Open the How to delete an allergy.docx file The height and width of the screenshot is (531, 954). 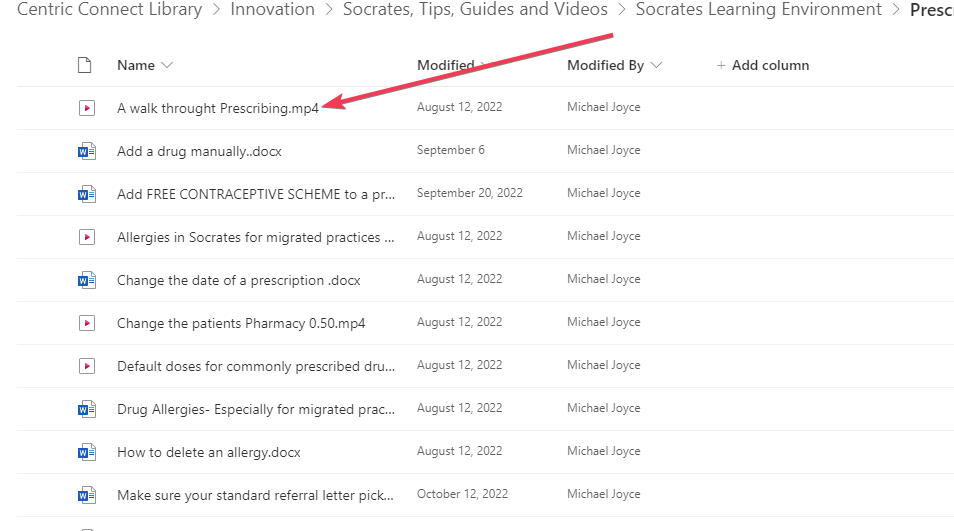click(209, 453)
